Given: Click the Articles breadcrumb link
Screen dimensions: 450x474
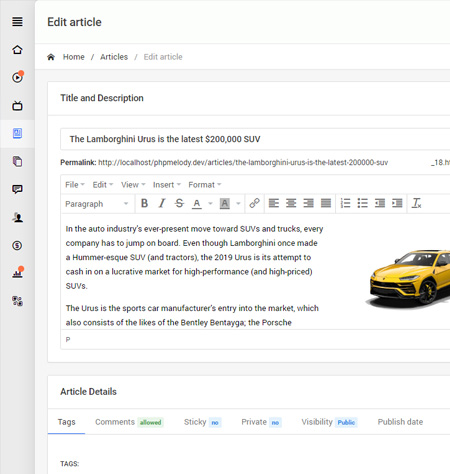Looking at the screenshot, I should [x=114, y=57].
